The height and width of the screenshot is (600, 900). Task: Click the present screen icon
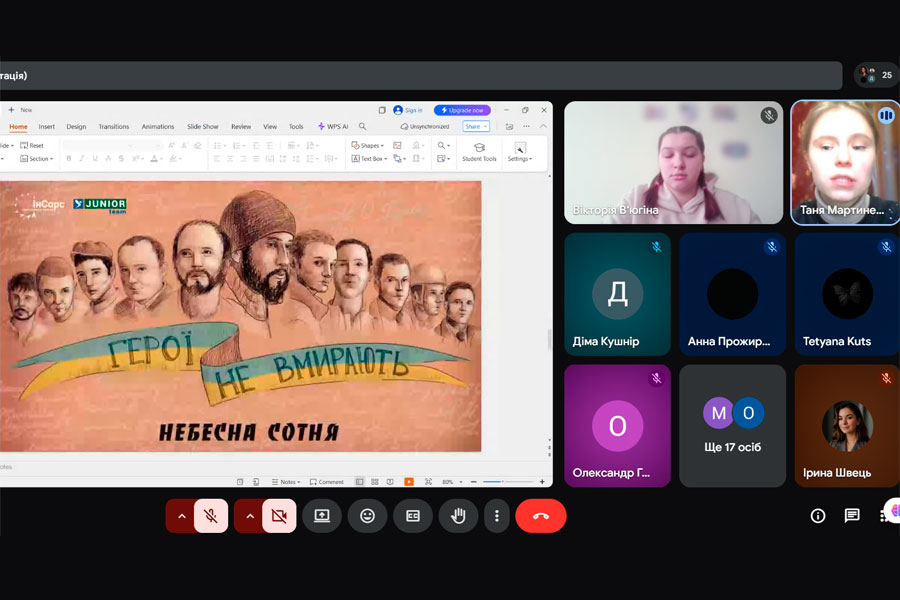tap(322, 516)
